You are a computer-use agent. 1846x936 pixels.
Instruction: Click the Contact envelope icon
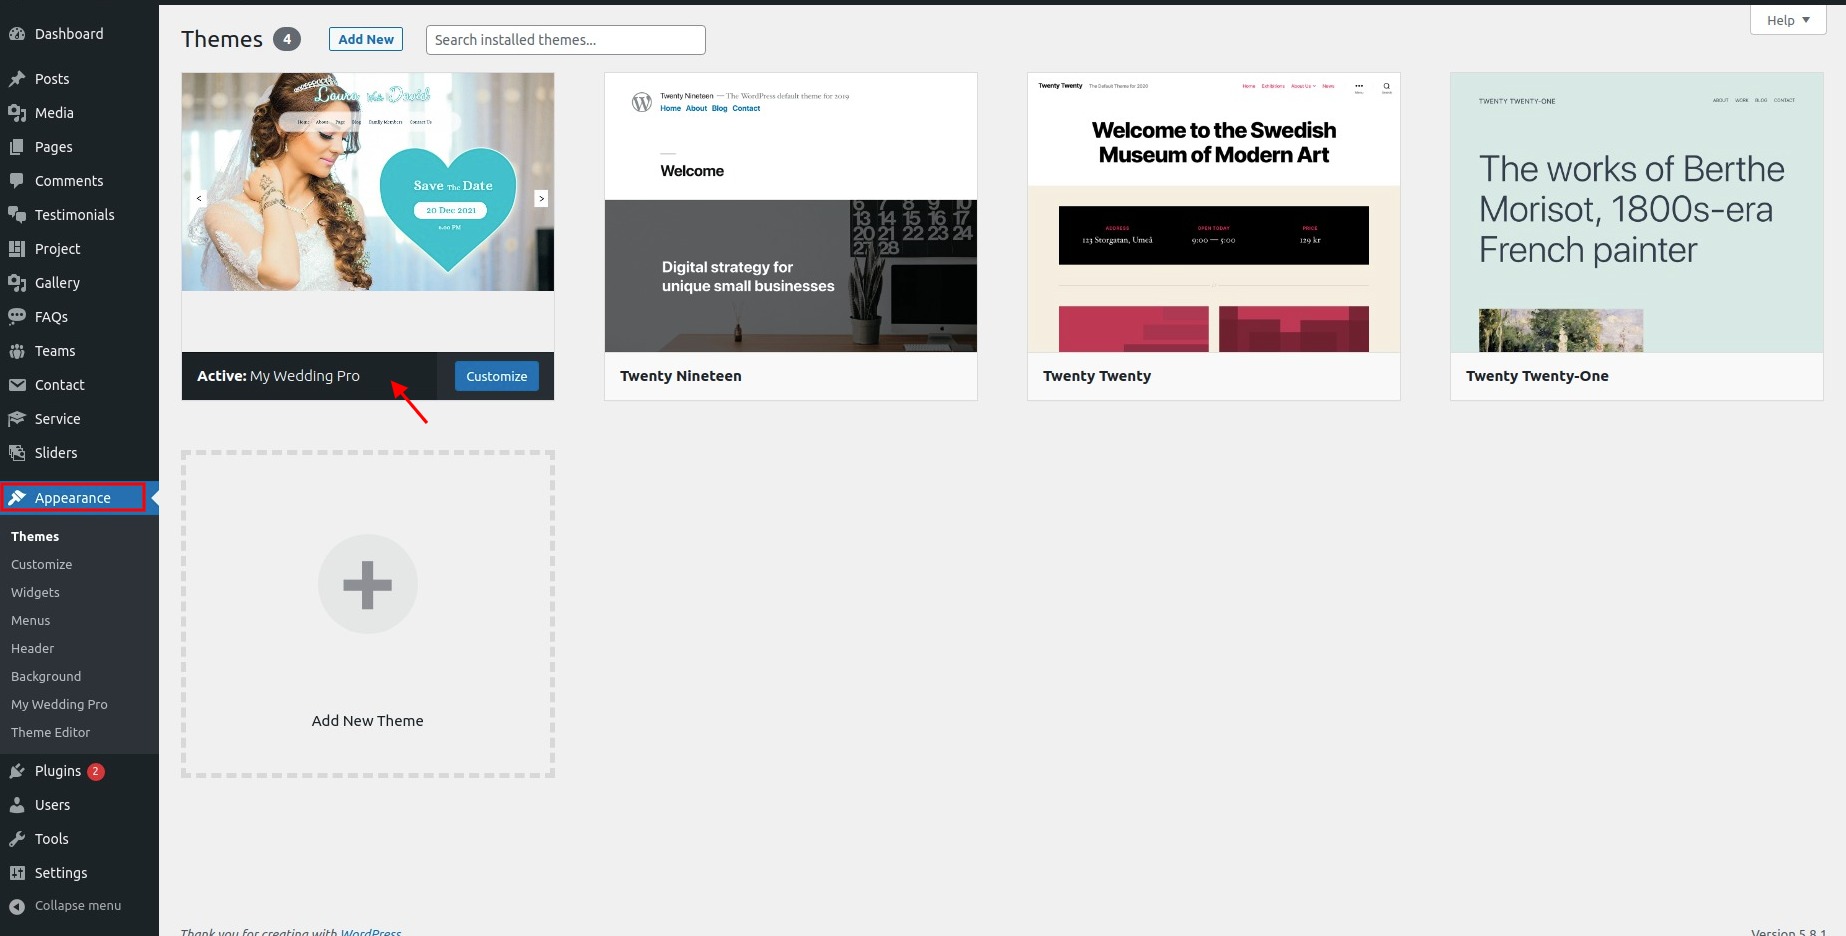17,385
